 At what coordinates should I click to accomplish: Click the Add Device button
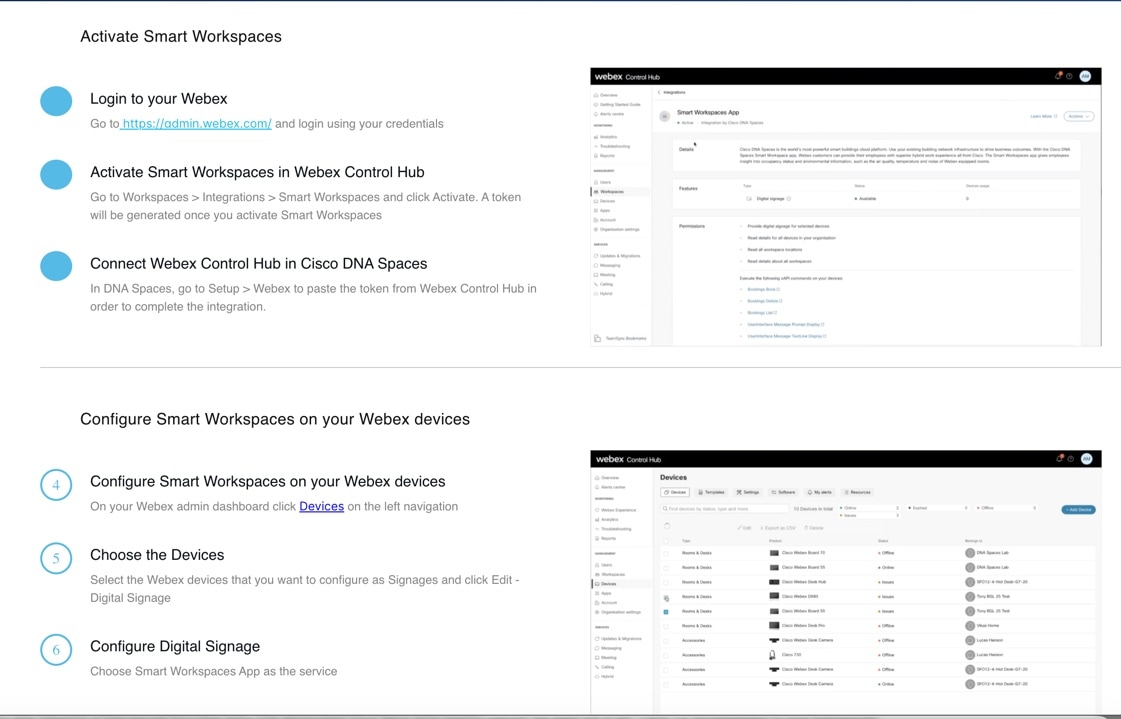[x=1078, y=510]
